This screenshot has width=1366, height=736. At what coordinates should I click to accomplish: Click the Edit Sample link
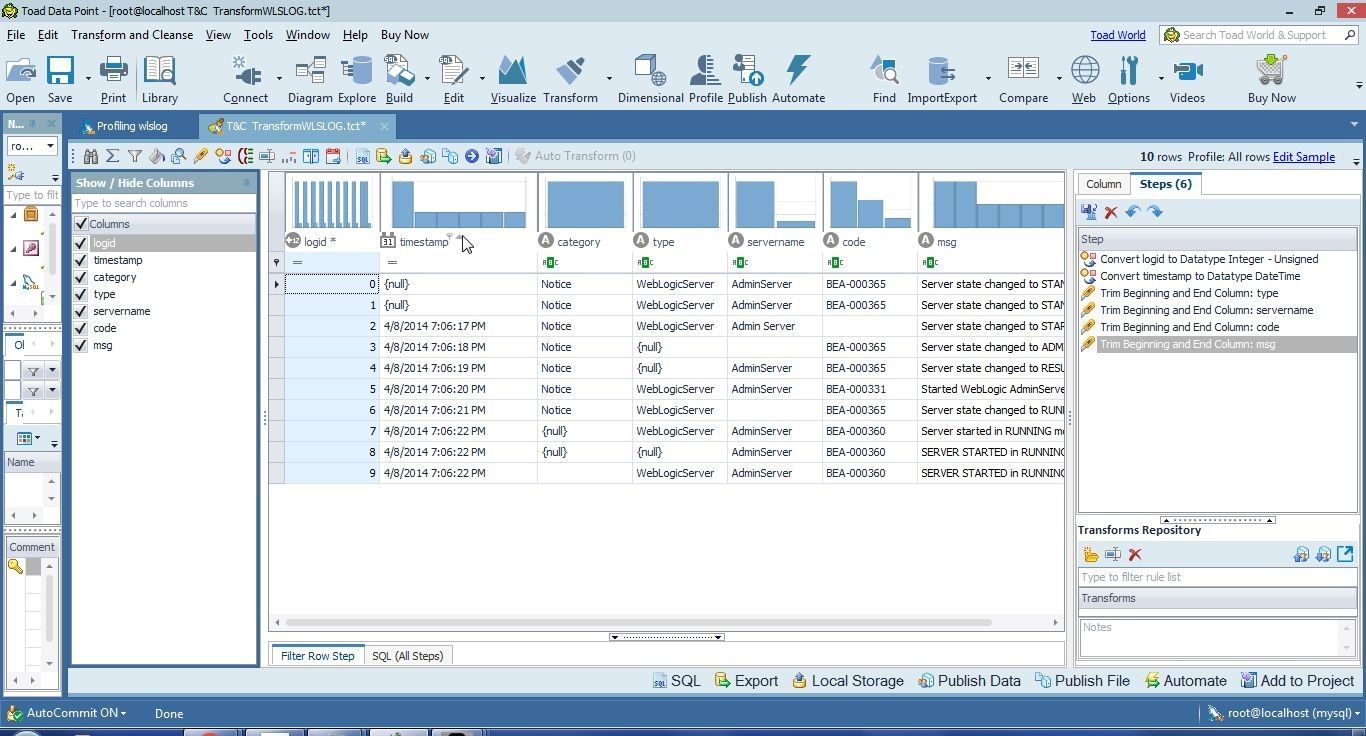pos(1303,157)
